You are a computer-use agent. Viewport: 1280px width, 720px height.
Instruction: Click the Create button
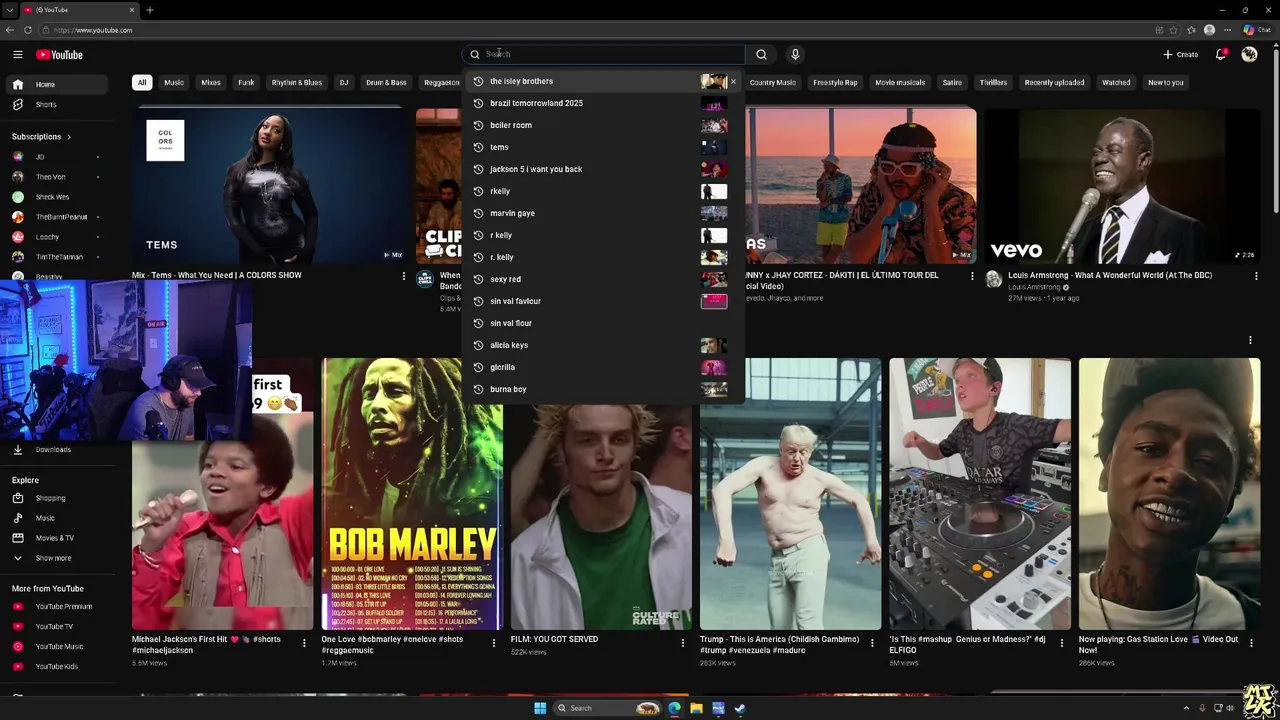[x=1181, y=54]
